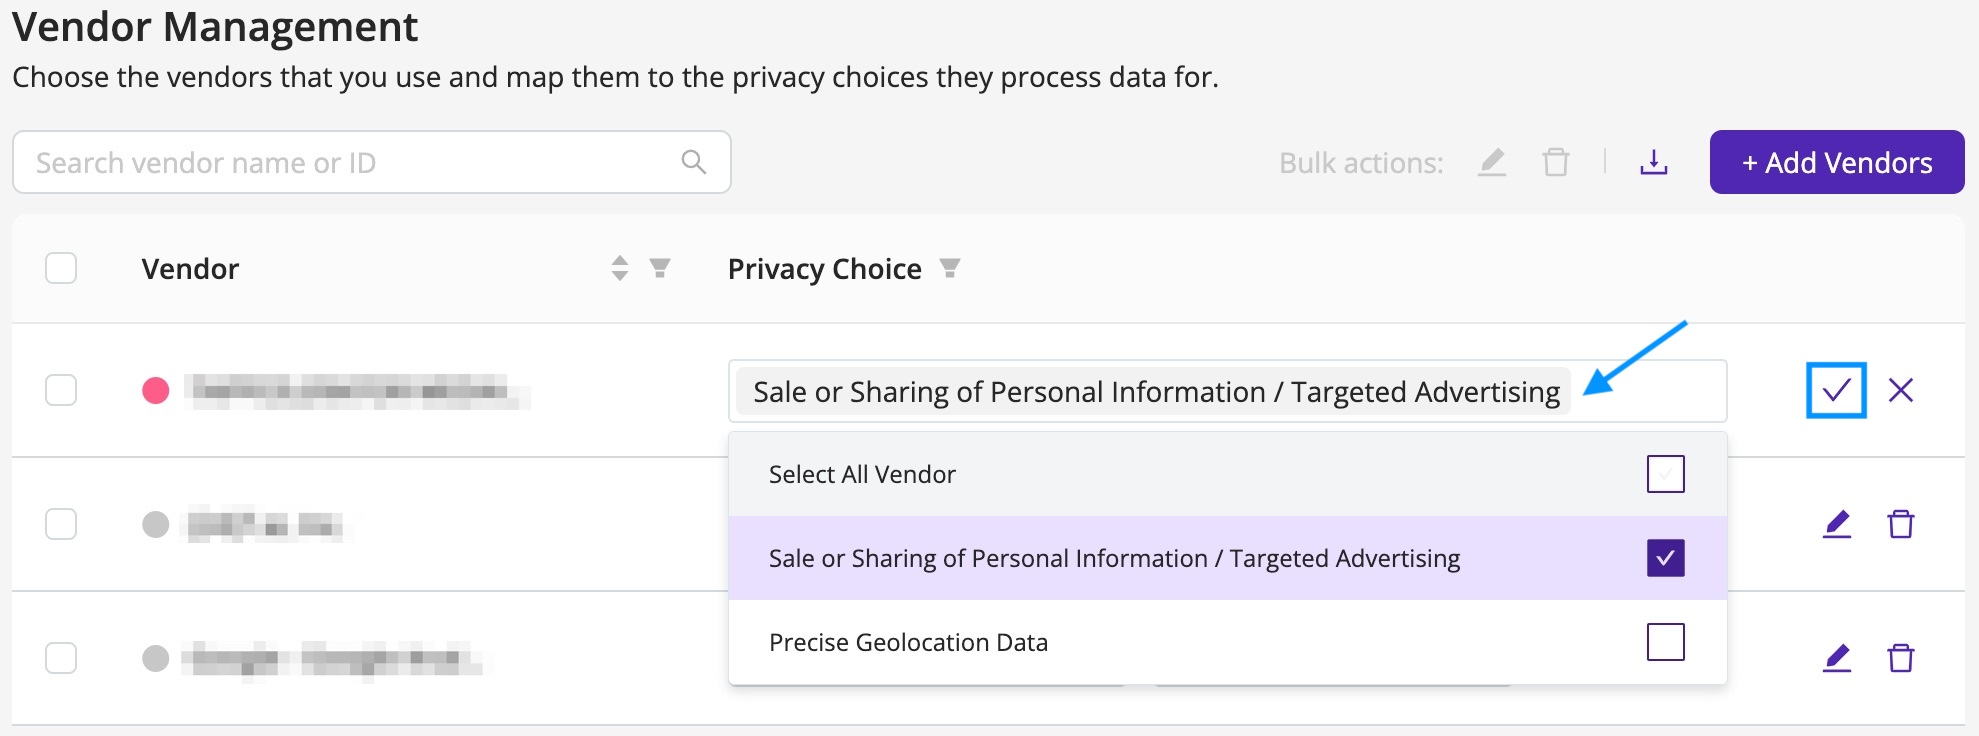The height and width of the screenshot is (736, 1979).
Task: Edit the second vendor row with pencil icon
Action: pyautogui.click(x=1836, y=523)
